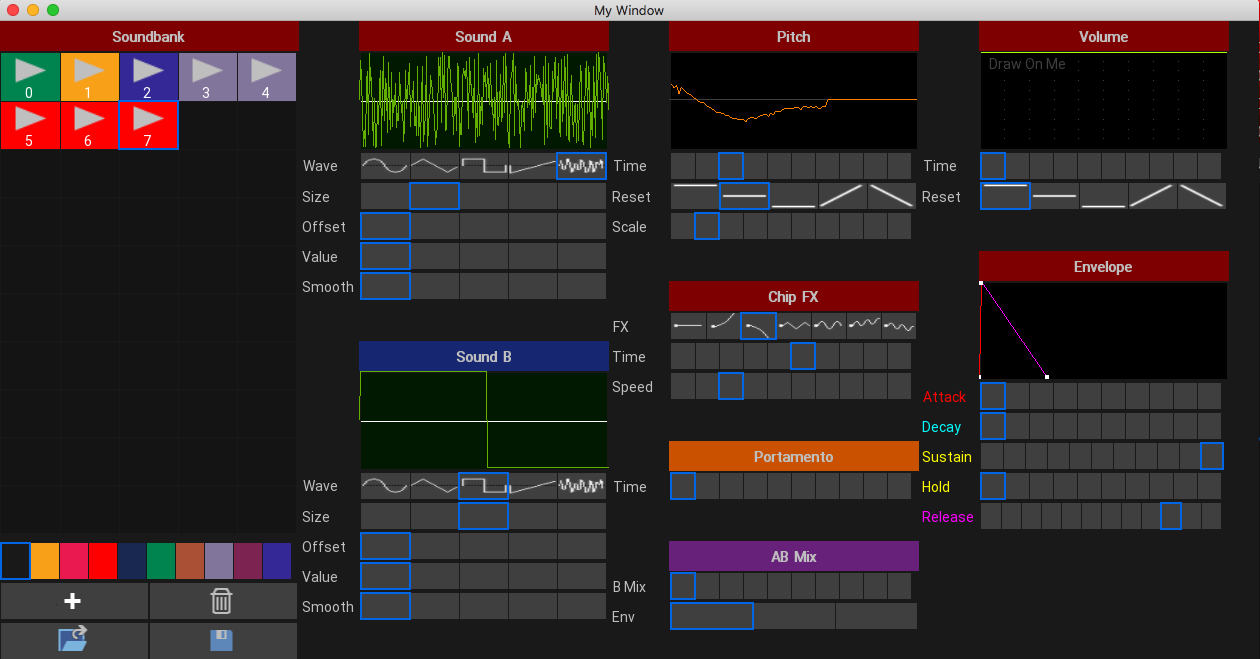Play the red sound slot 5
The width and height of the screenshot is (1260, 659).
(x=29, y=125)
